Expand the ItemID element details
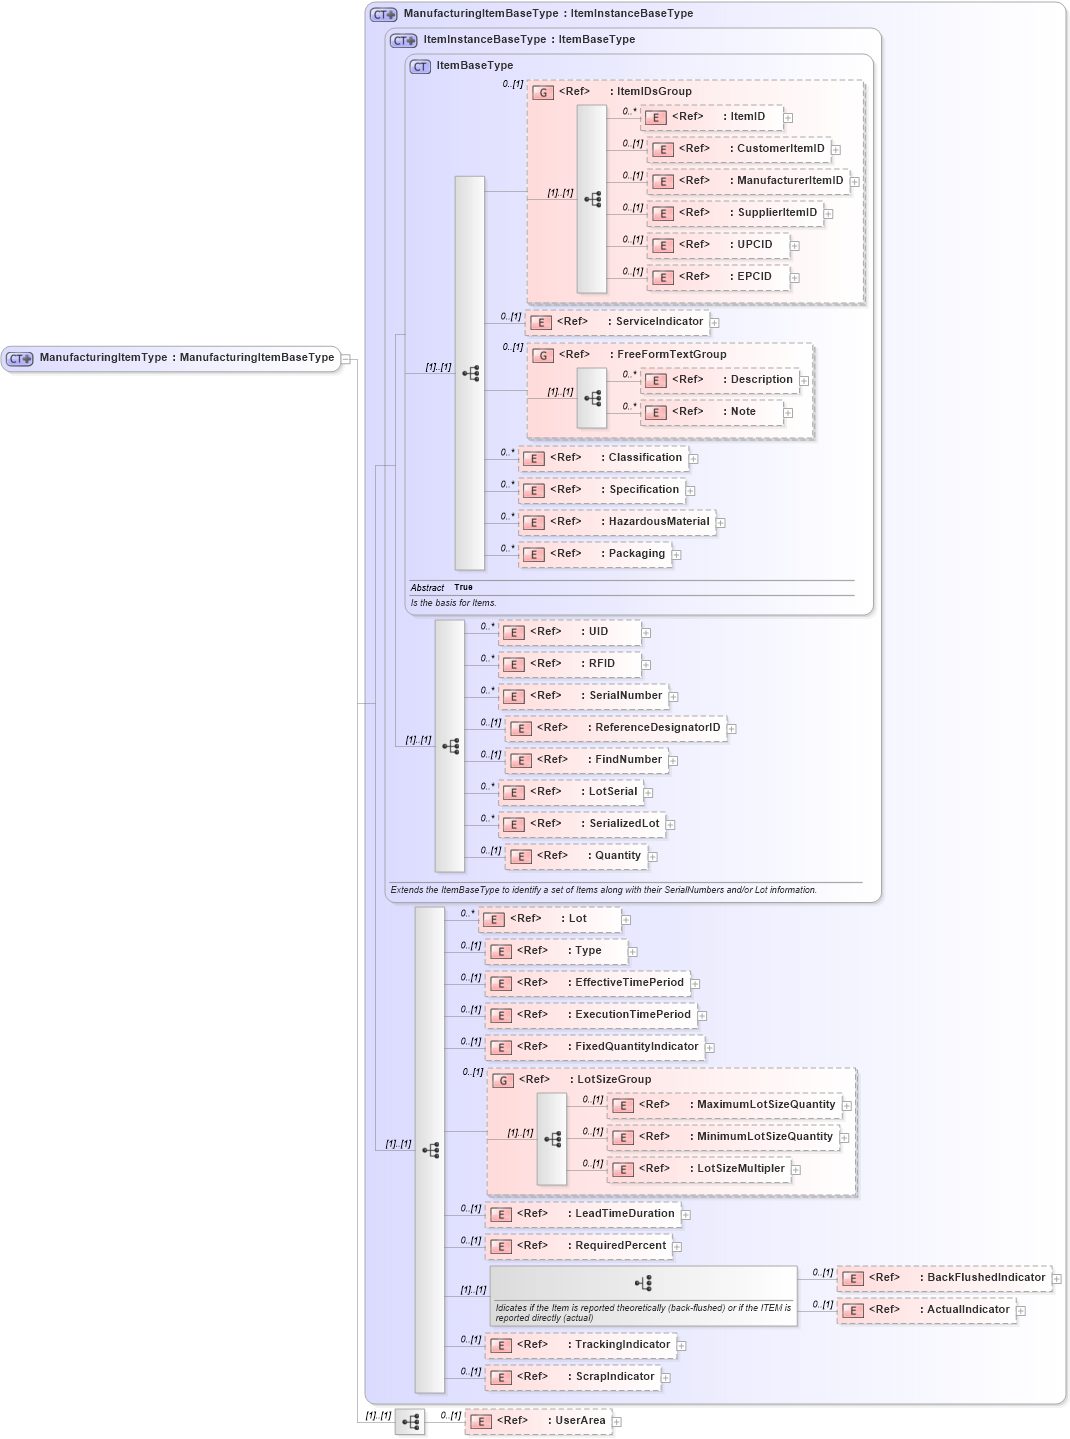The width and height of the screenshot is (1070, 1439). pos(788,117)
